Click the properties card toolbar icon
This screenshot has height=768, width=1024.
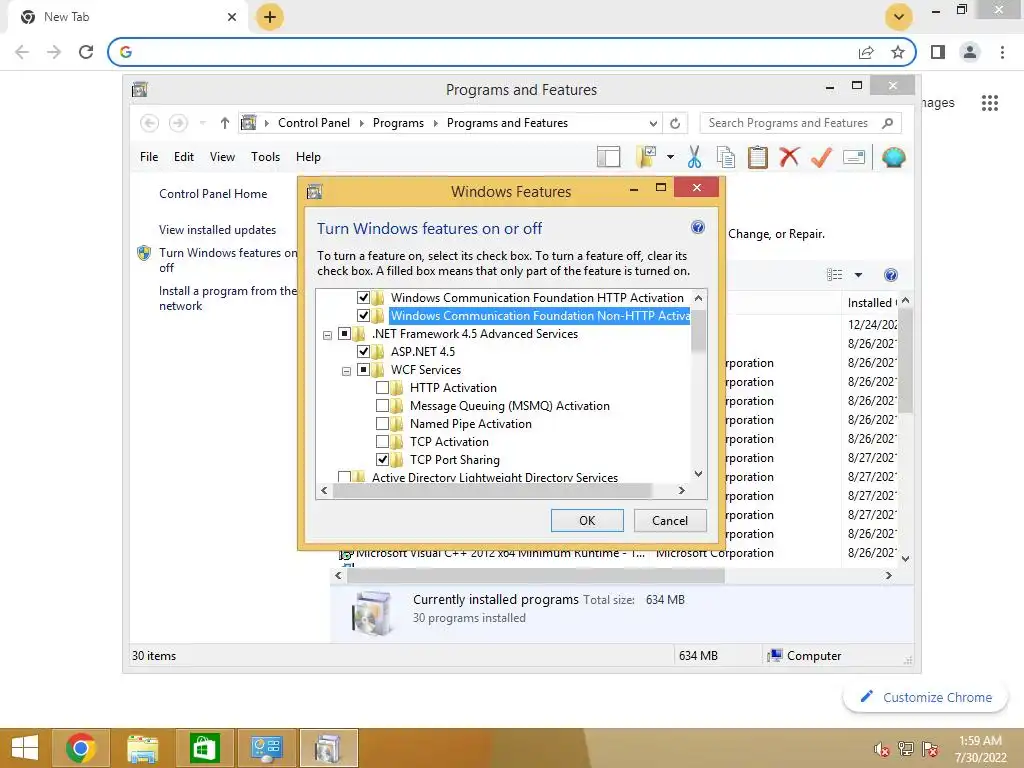click(x=854, y=157)
